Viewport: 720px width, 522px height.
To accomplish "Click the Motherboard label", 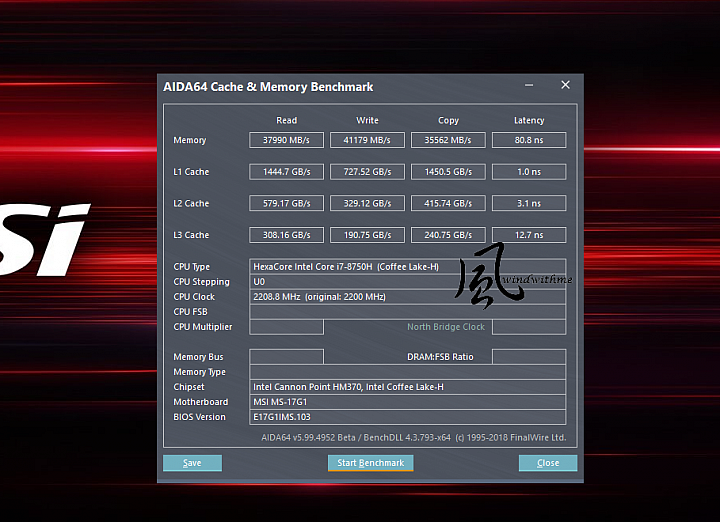I will pyautogui.click(x=201, y=402).
